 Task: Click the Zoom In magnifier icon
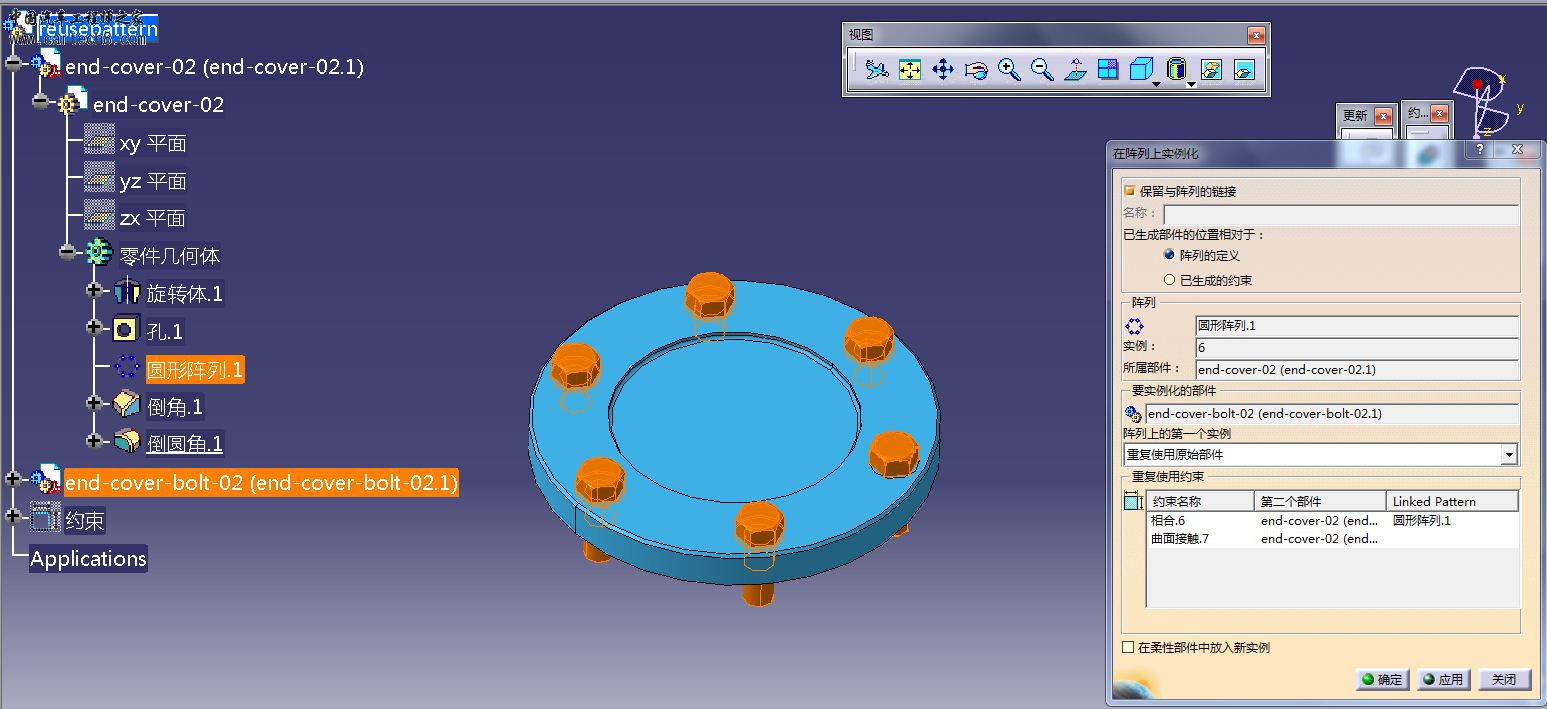tap(1009, 70)
